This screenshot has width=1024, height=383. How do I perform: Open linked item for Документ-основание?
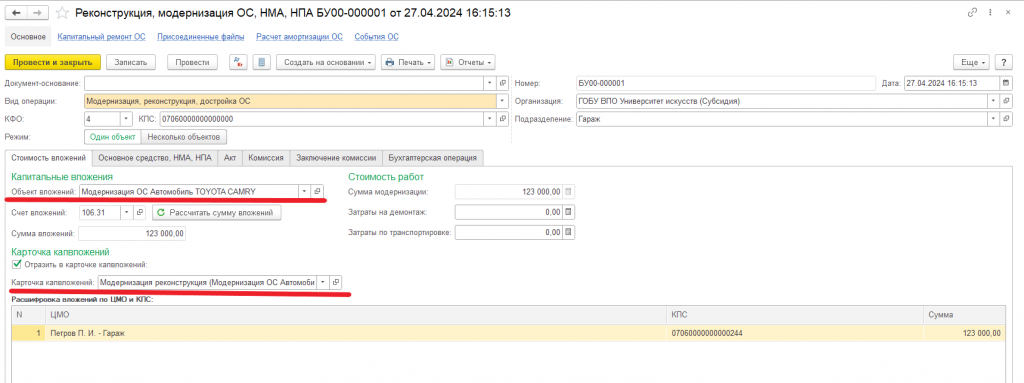click(502, 83)
